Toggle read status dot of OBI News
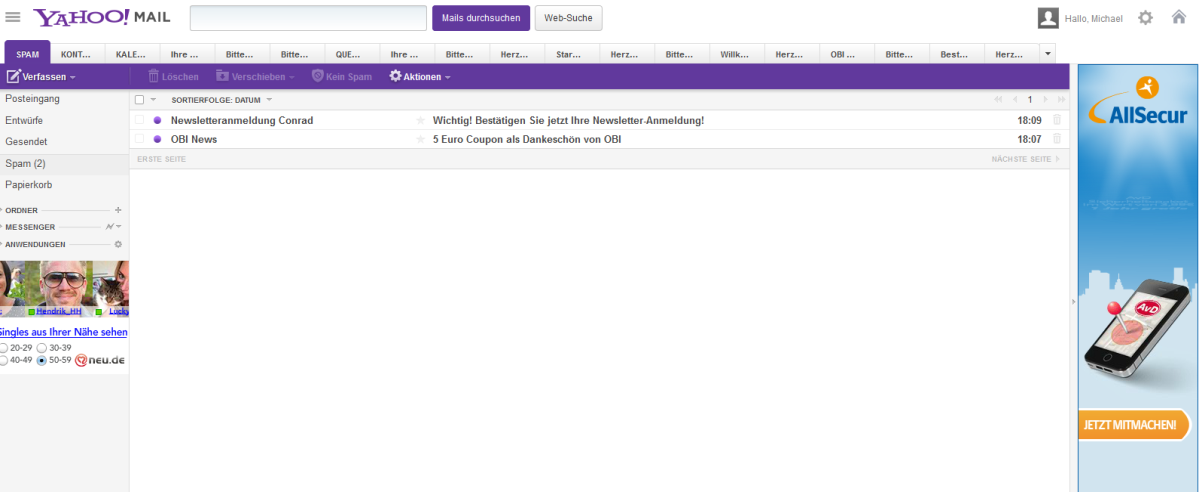 coord(158,139)
